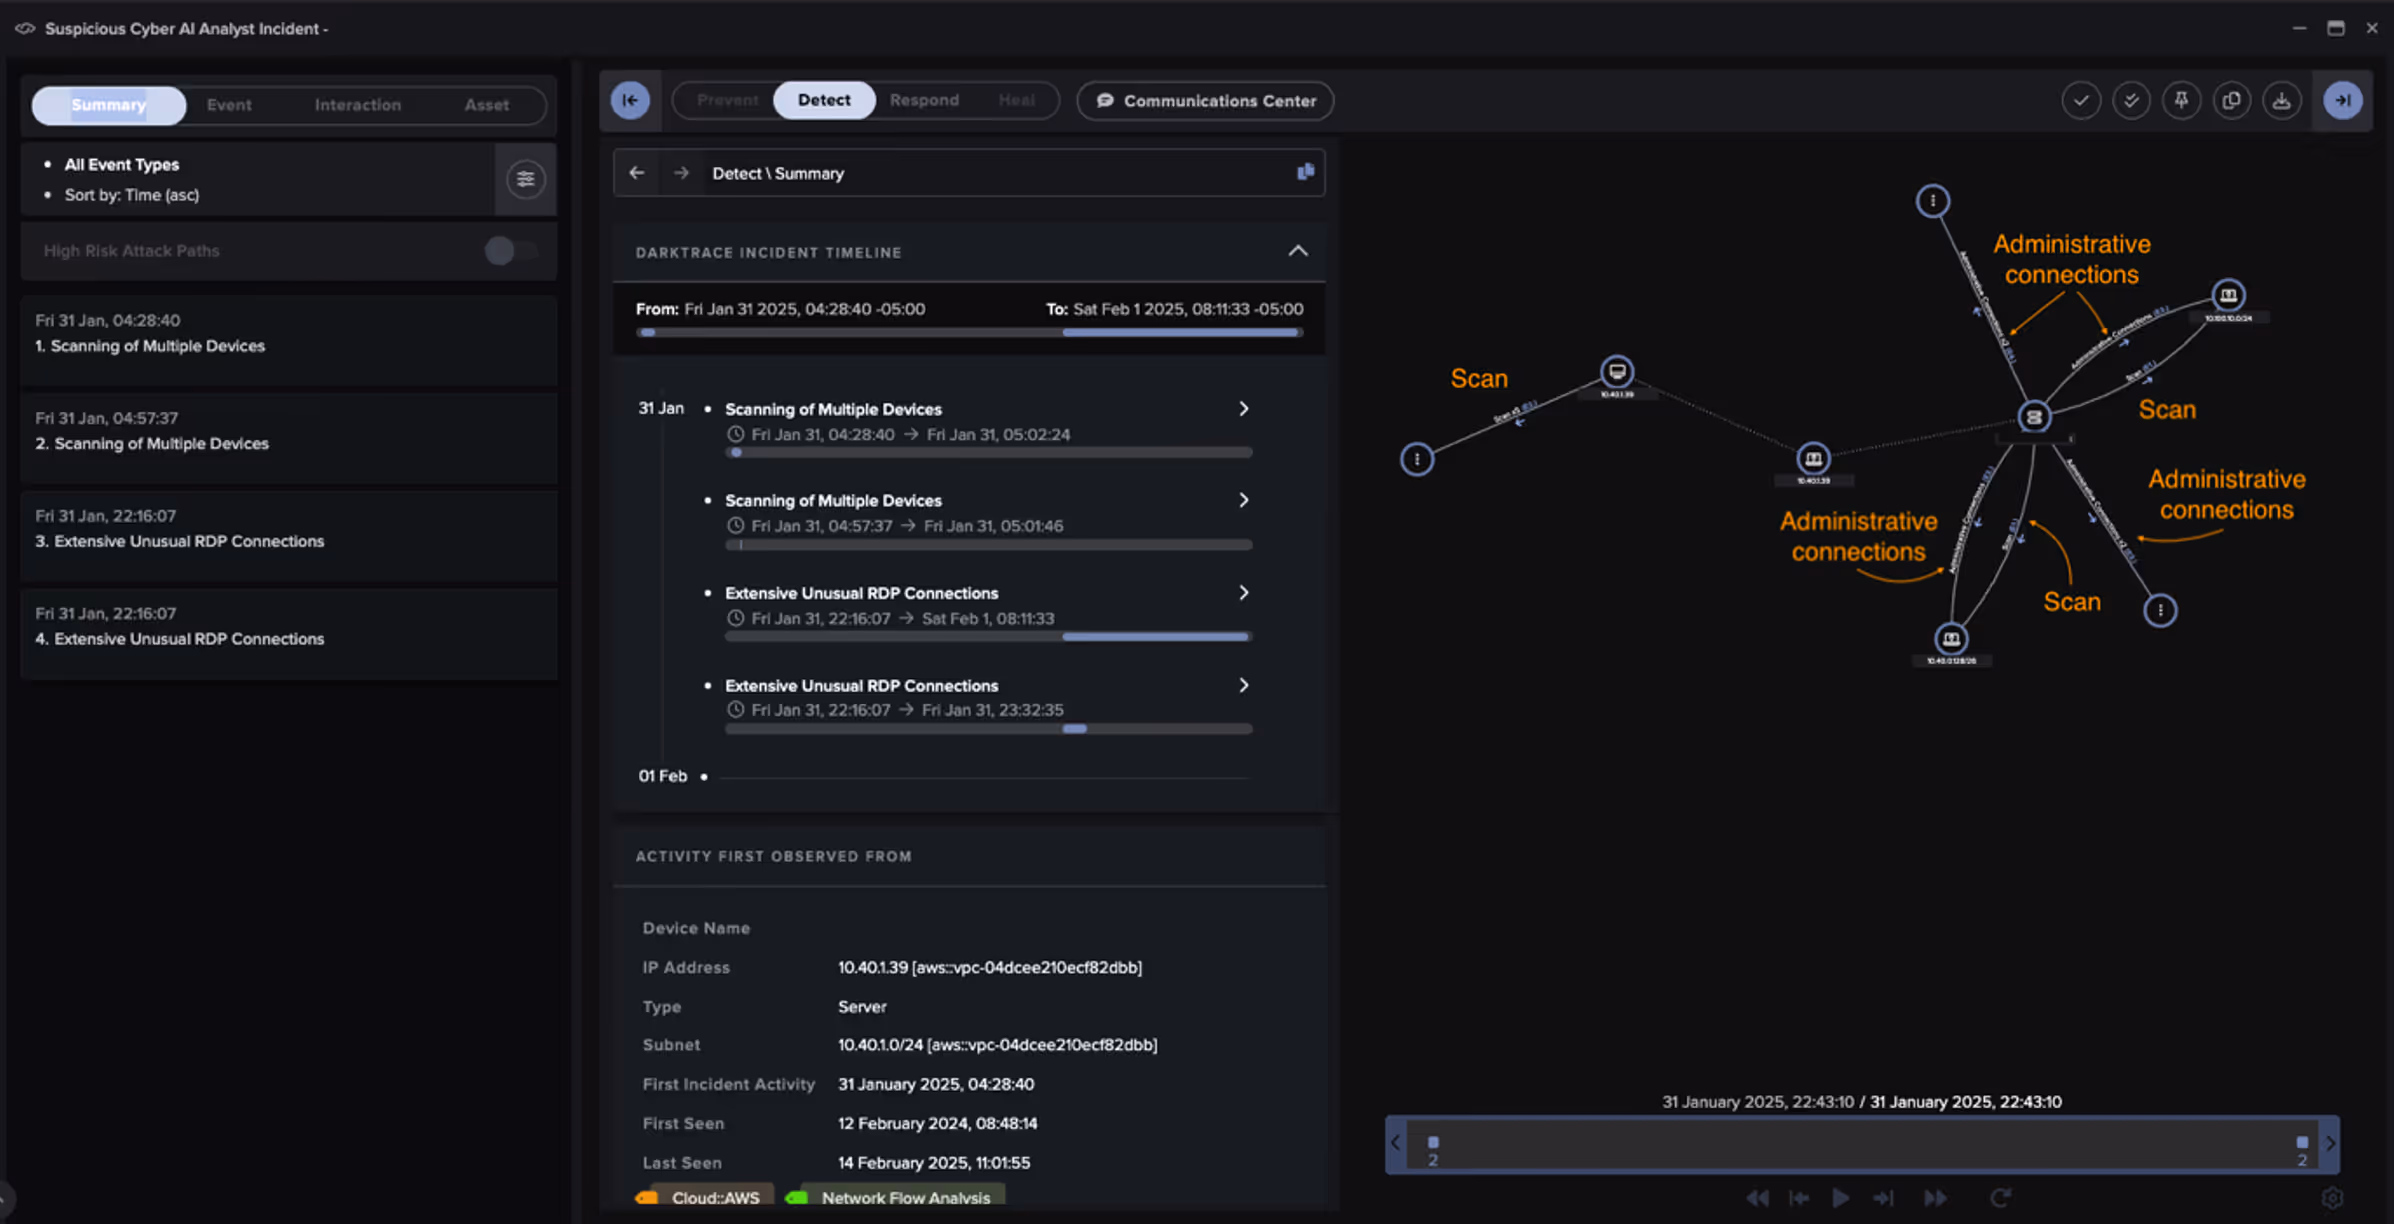Open event 2. Scanning of Multiple Devices in left list
The image size is (2394, 1224).
coord(289,438)
